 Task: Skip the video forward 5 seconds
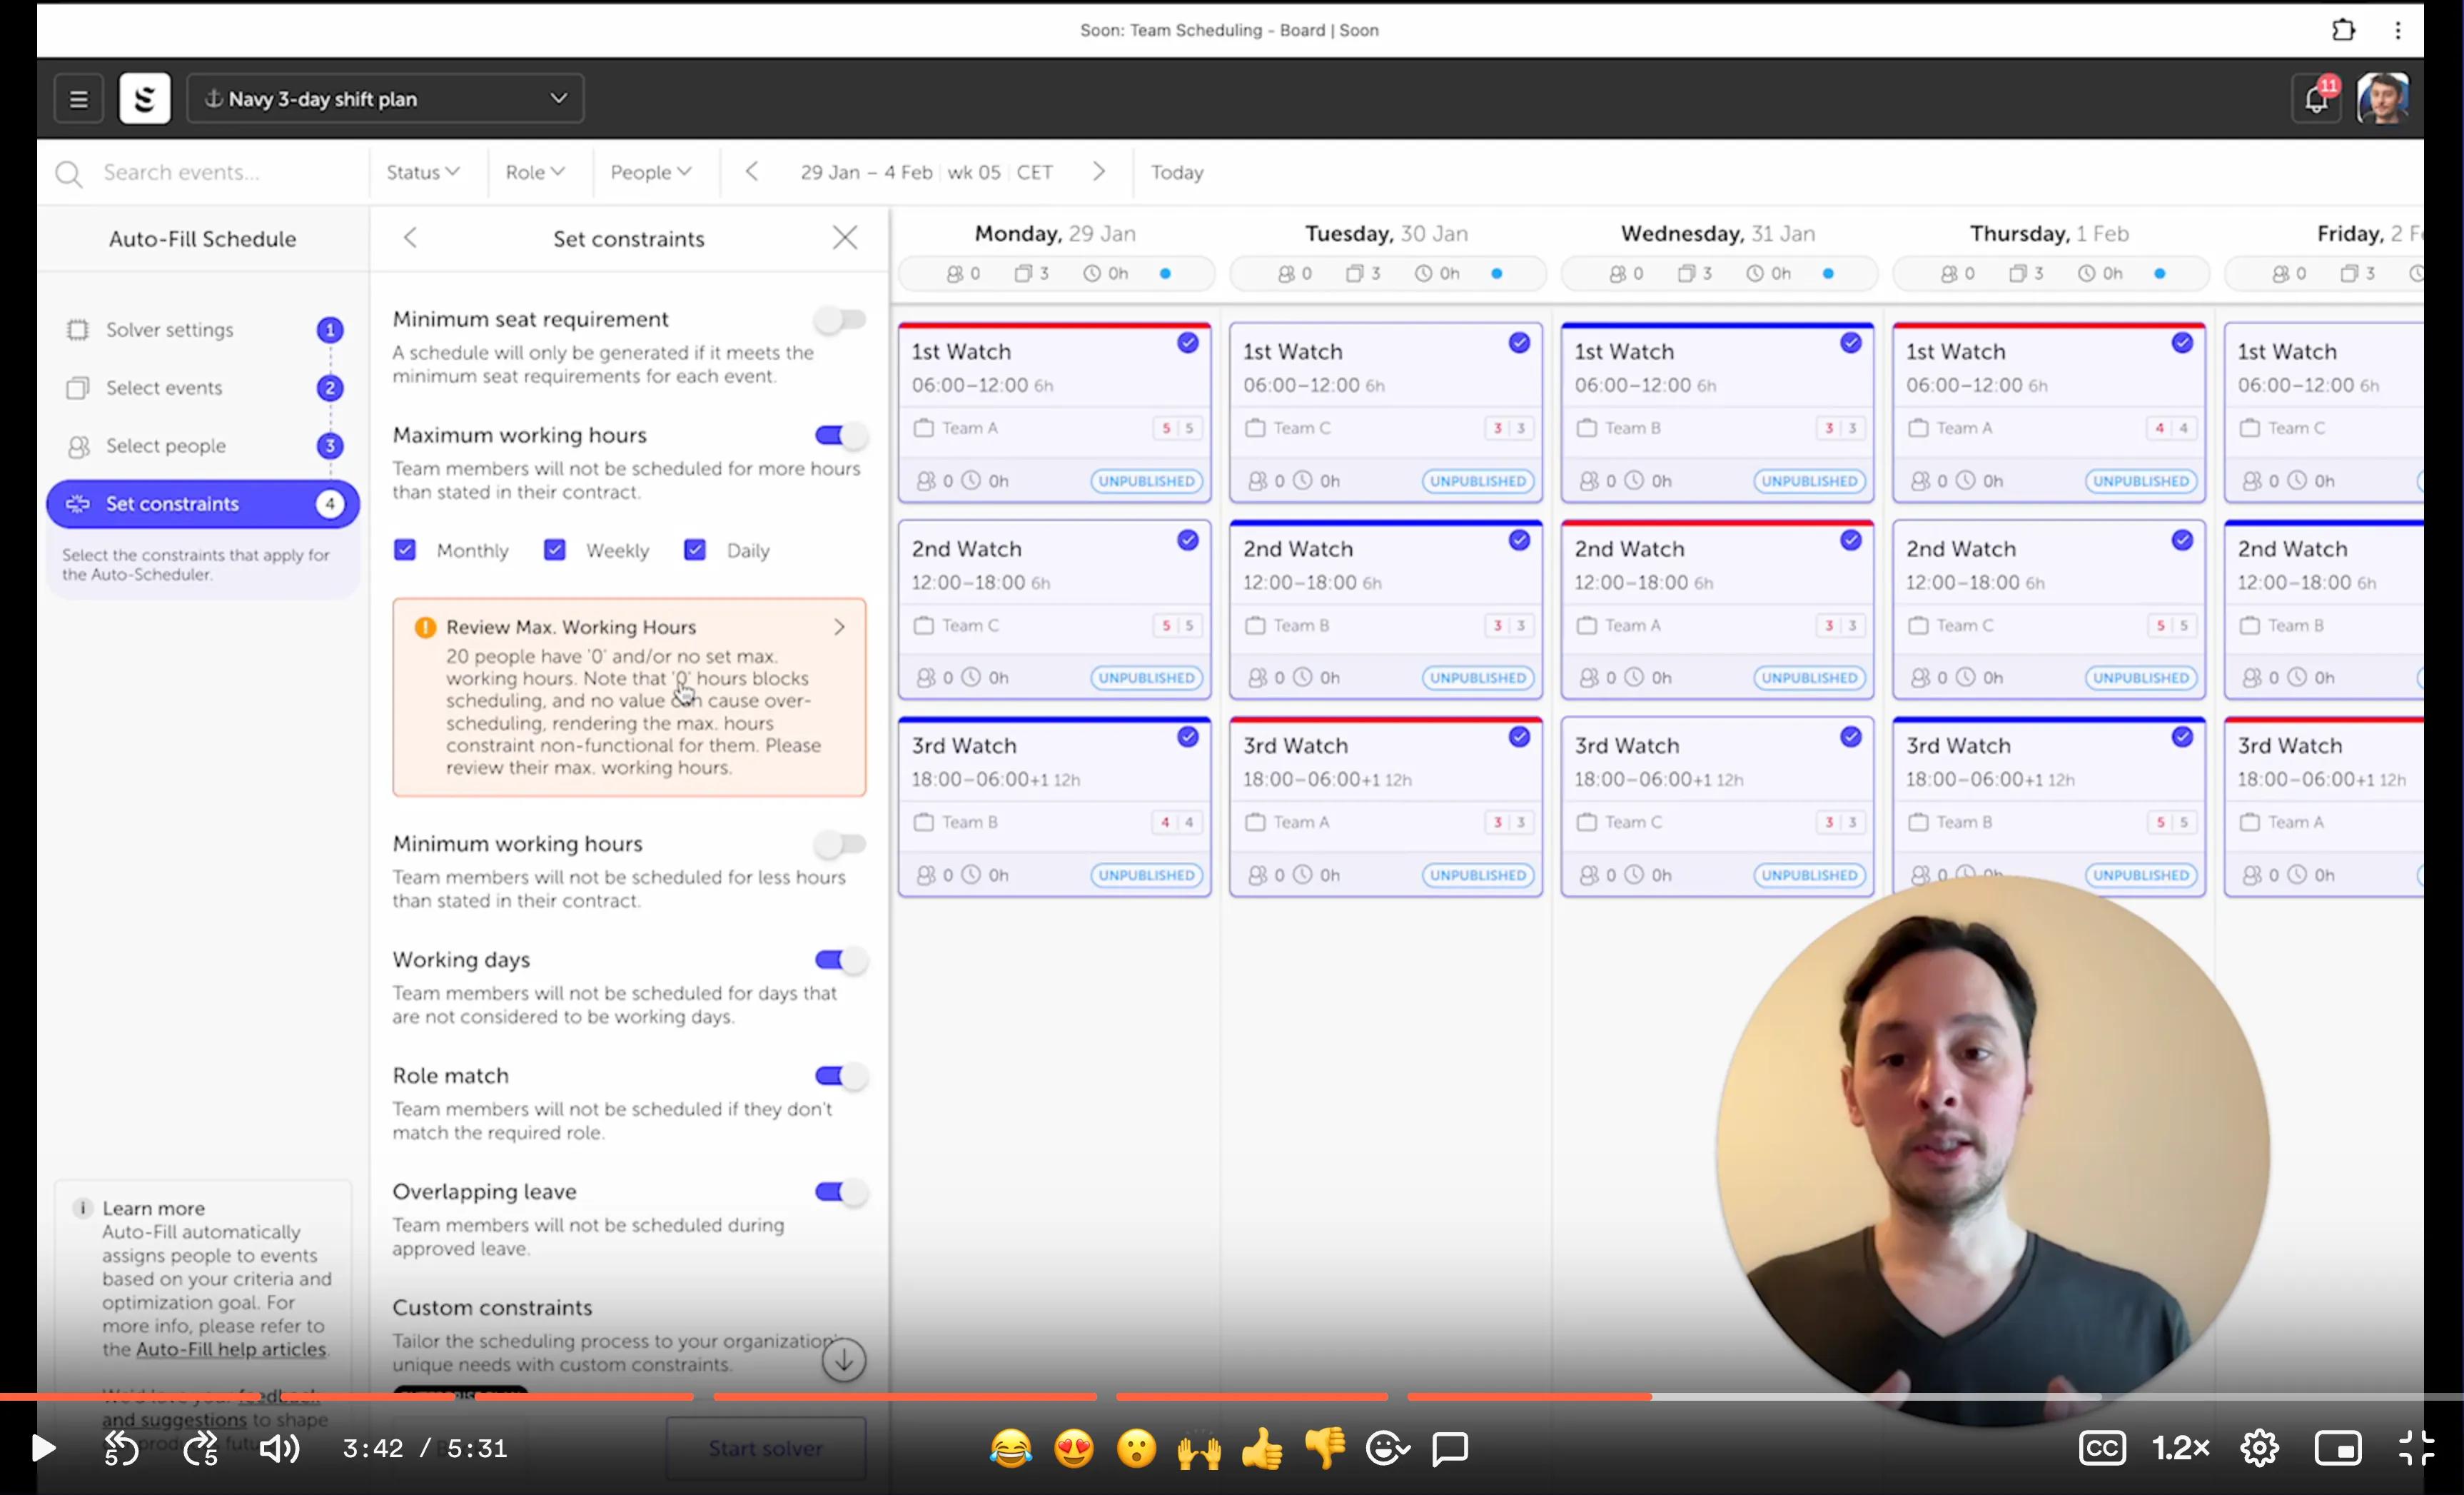(200, 1448)
